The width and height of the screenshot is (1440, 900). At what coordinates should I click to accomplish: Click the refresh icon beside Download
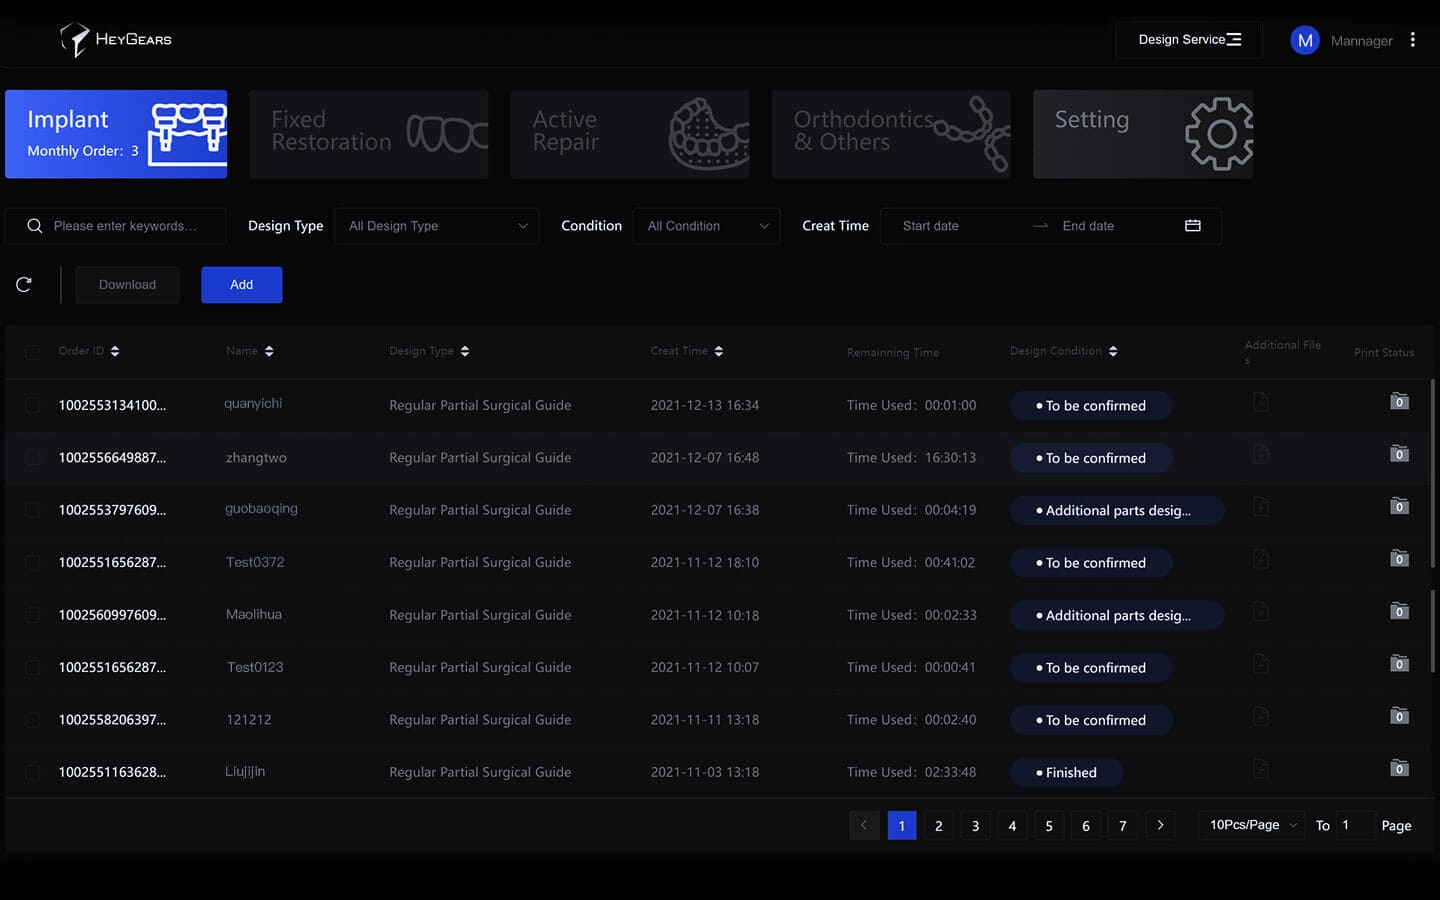click(x=24, y=285)
